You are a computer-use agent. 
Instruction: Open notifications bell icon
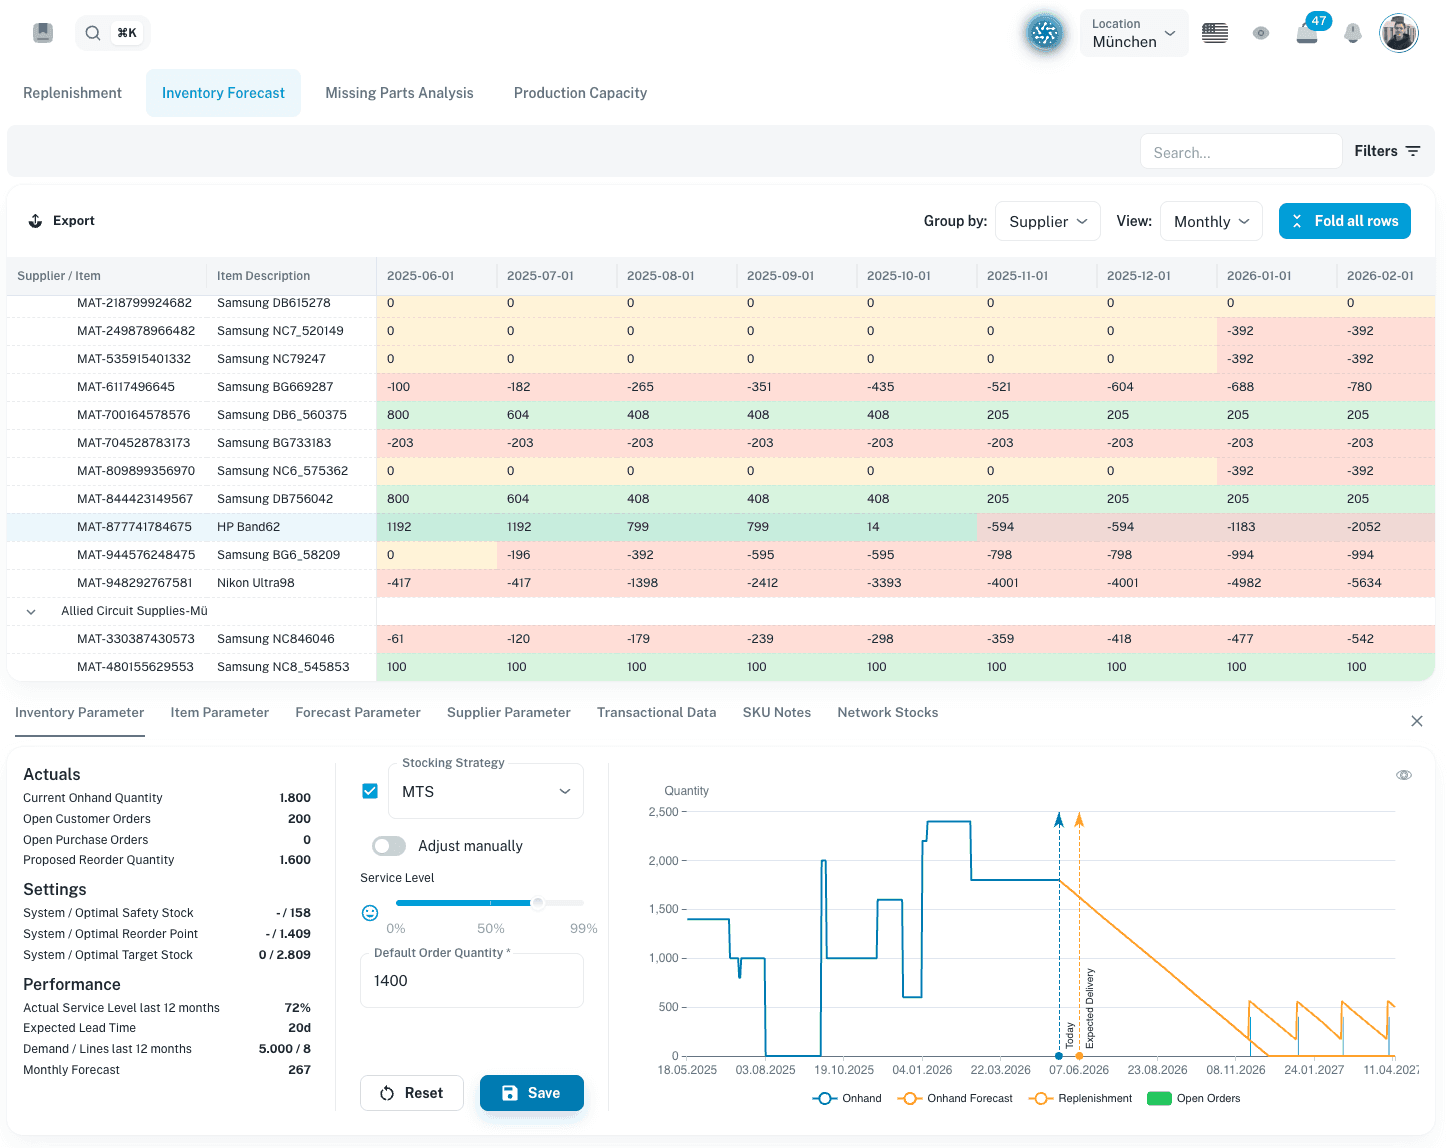(x=1353, y=33)
